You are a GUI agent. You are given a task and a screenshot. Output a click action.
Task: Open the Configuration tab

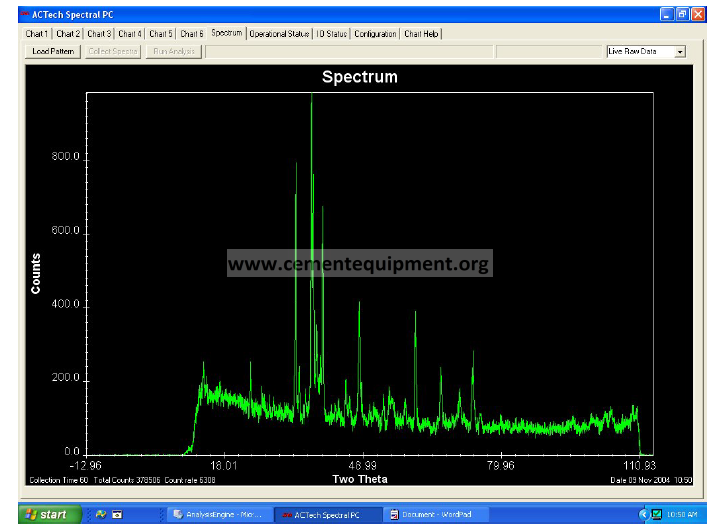coord(376,34)
